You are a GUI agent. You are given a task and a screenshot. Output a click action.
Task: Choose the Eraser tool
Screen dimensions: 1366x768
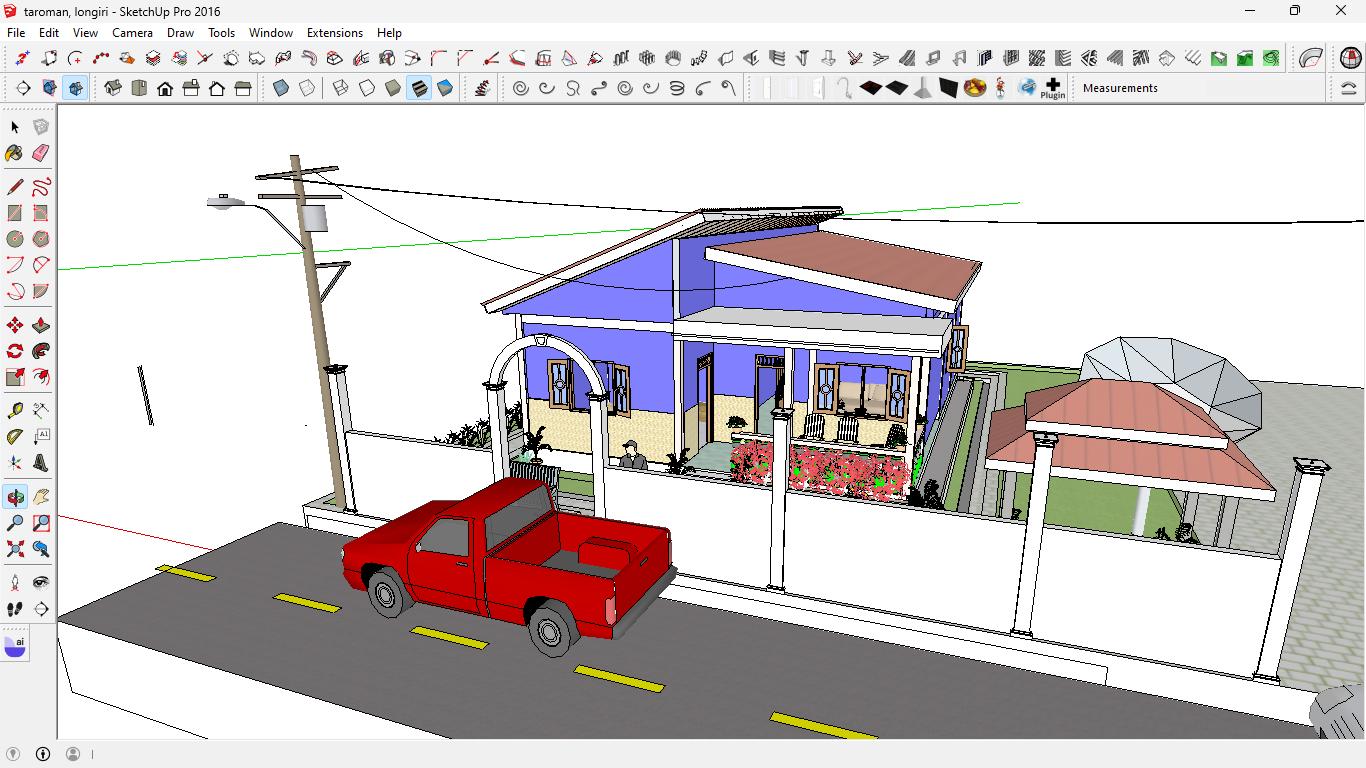[x=41, y=153]
